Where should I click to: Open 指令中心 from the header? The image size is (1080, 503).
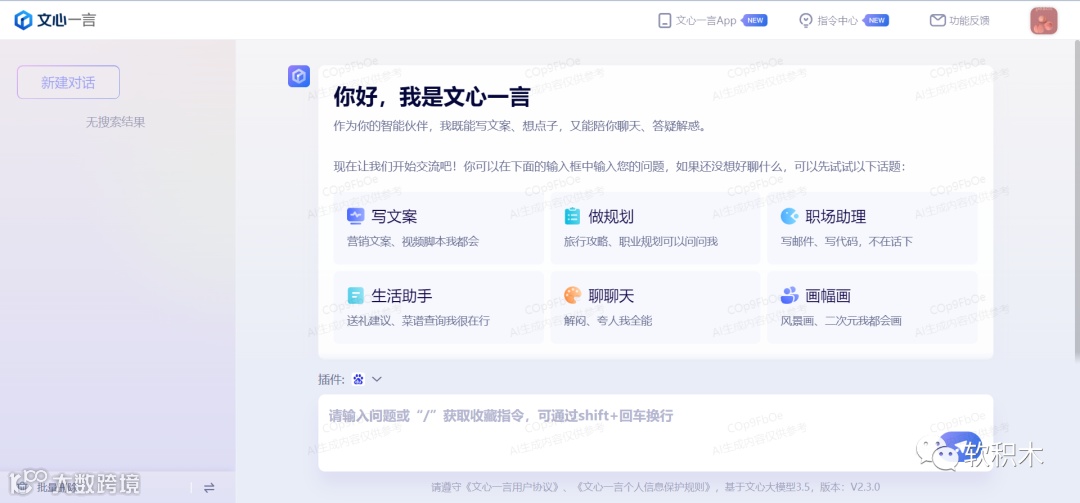[838, 21]
